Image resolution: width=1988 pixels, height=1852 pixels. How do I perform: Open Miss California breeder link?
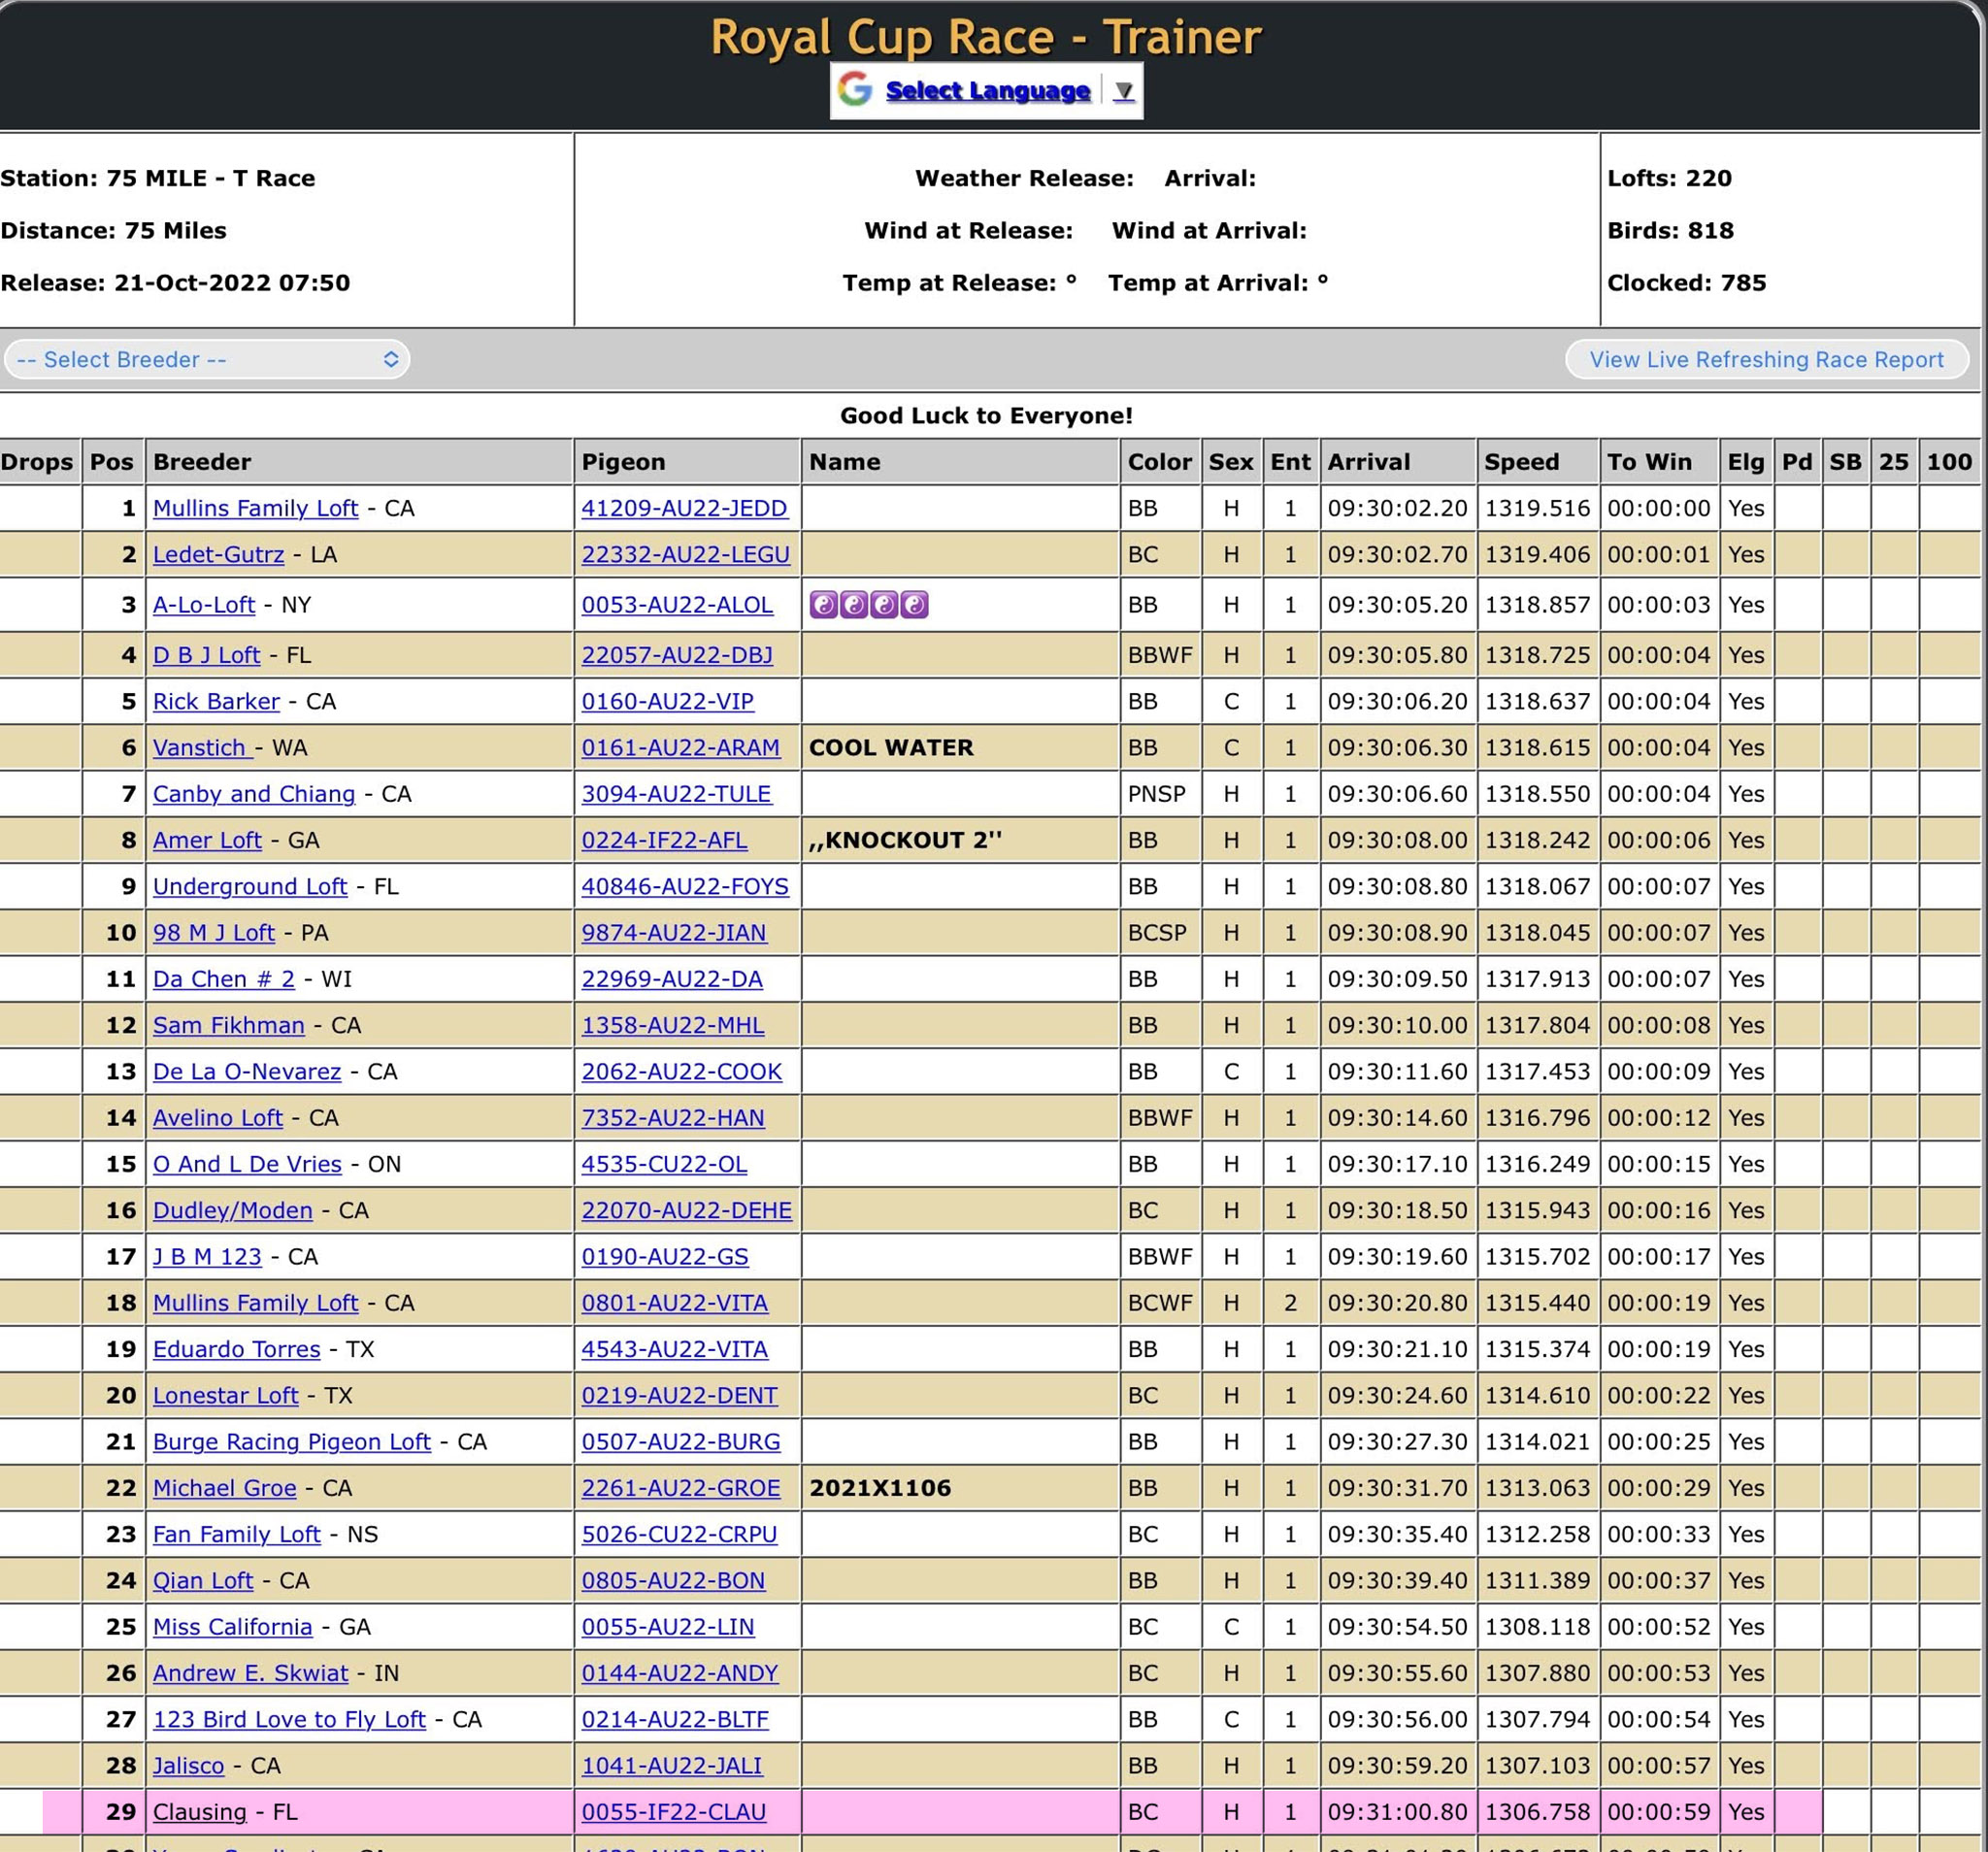(233, 1627)
